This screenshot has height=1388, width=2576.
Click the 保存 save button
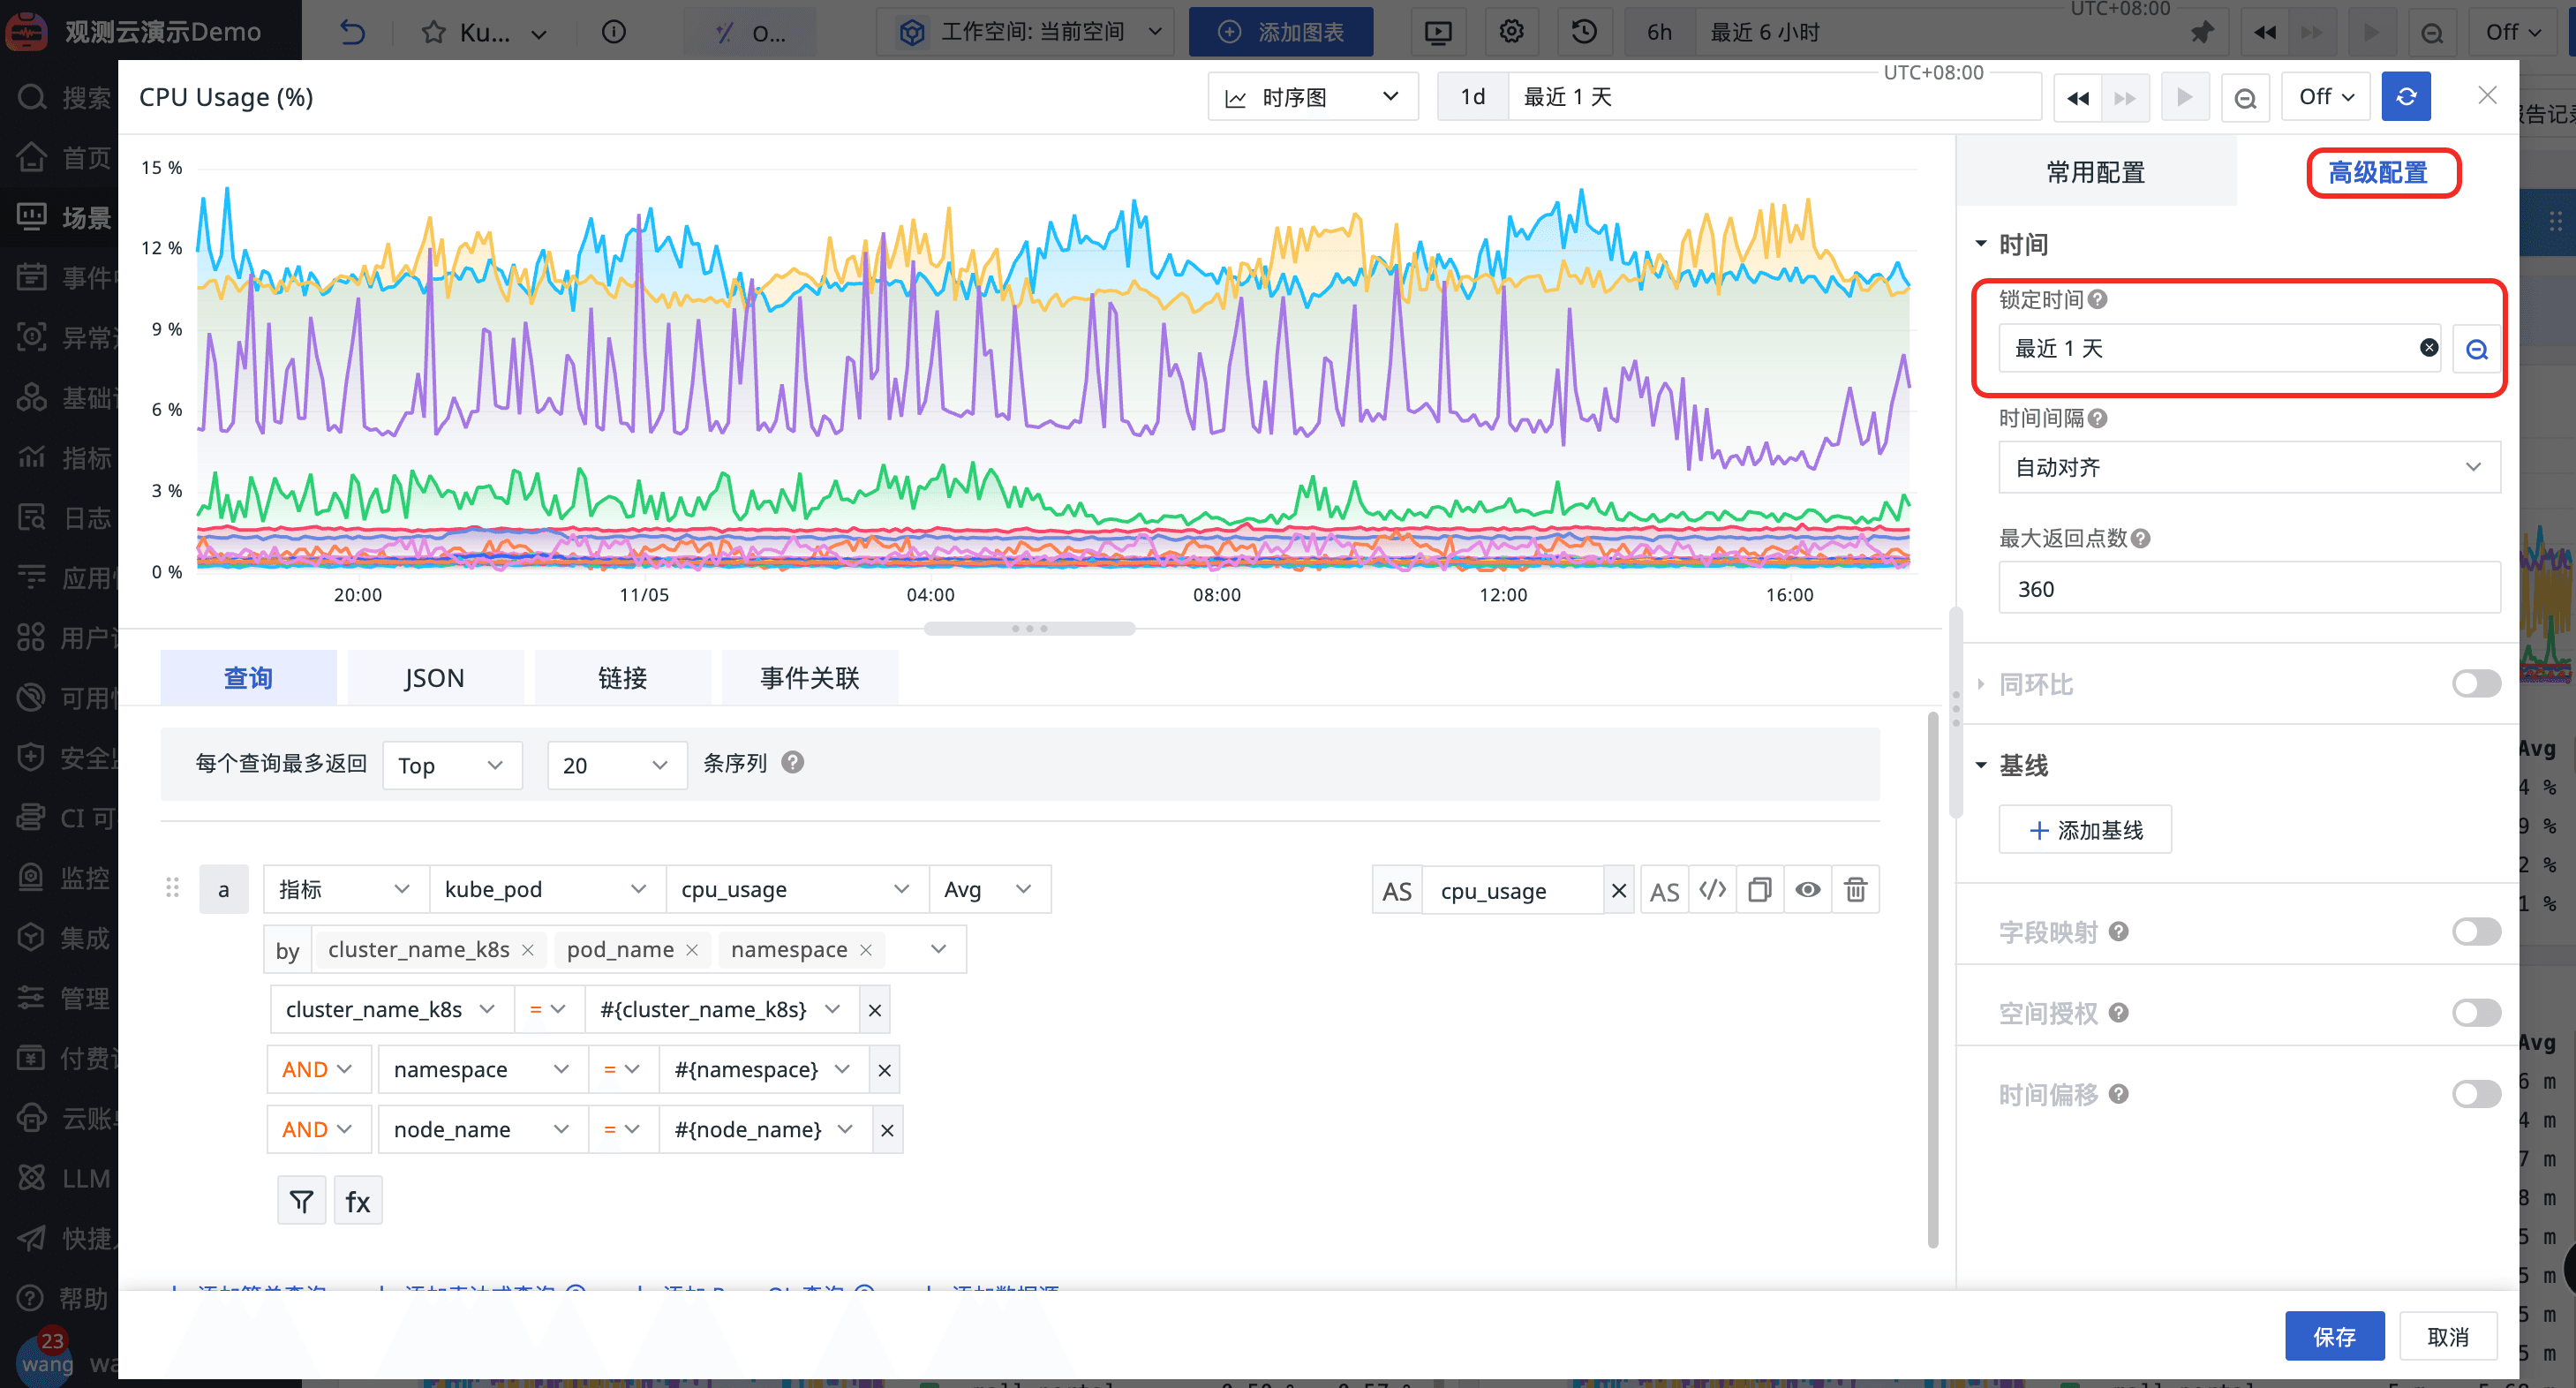click(x=2334, y=1336)
